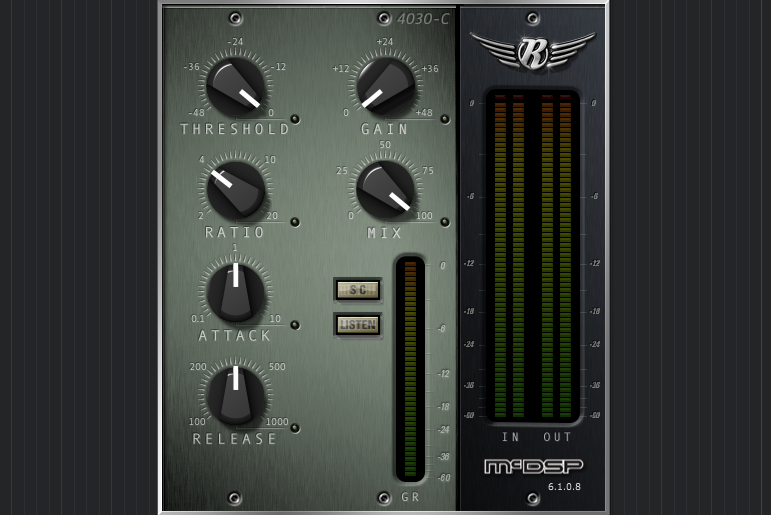This screenshot has width=771, height=515.
Task: Click the Gain knob
Action: (x=386, y=86)
